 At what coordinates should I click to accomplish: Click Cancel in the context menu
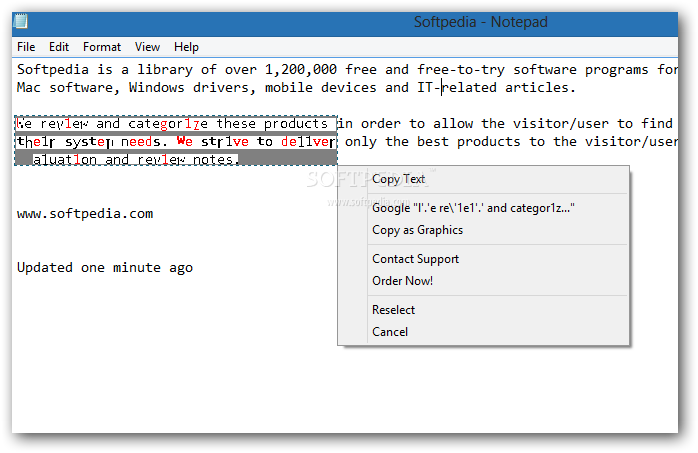497,332
